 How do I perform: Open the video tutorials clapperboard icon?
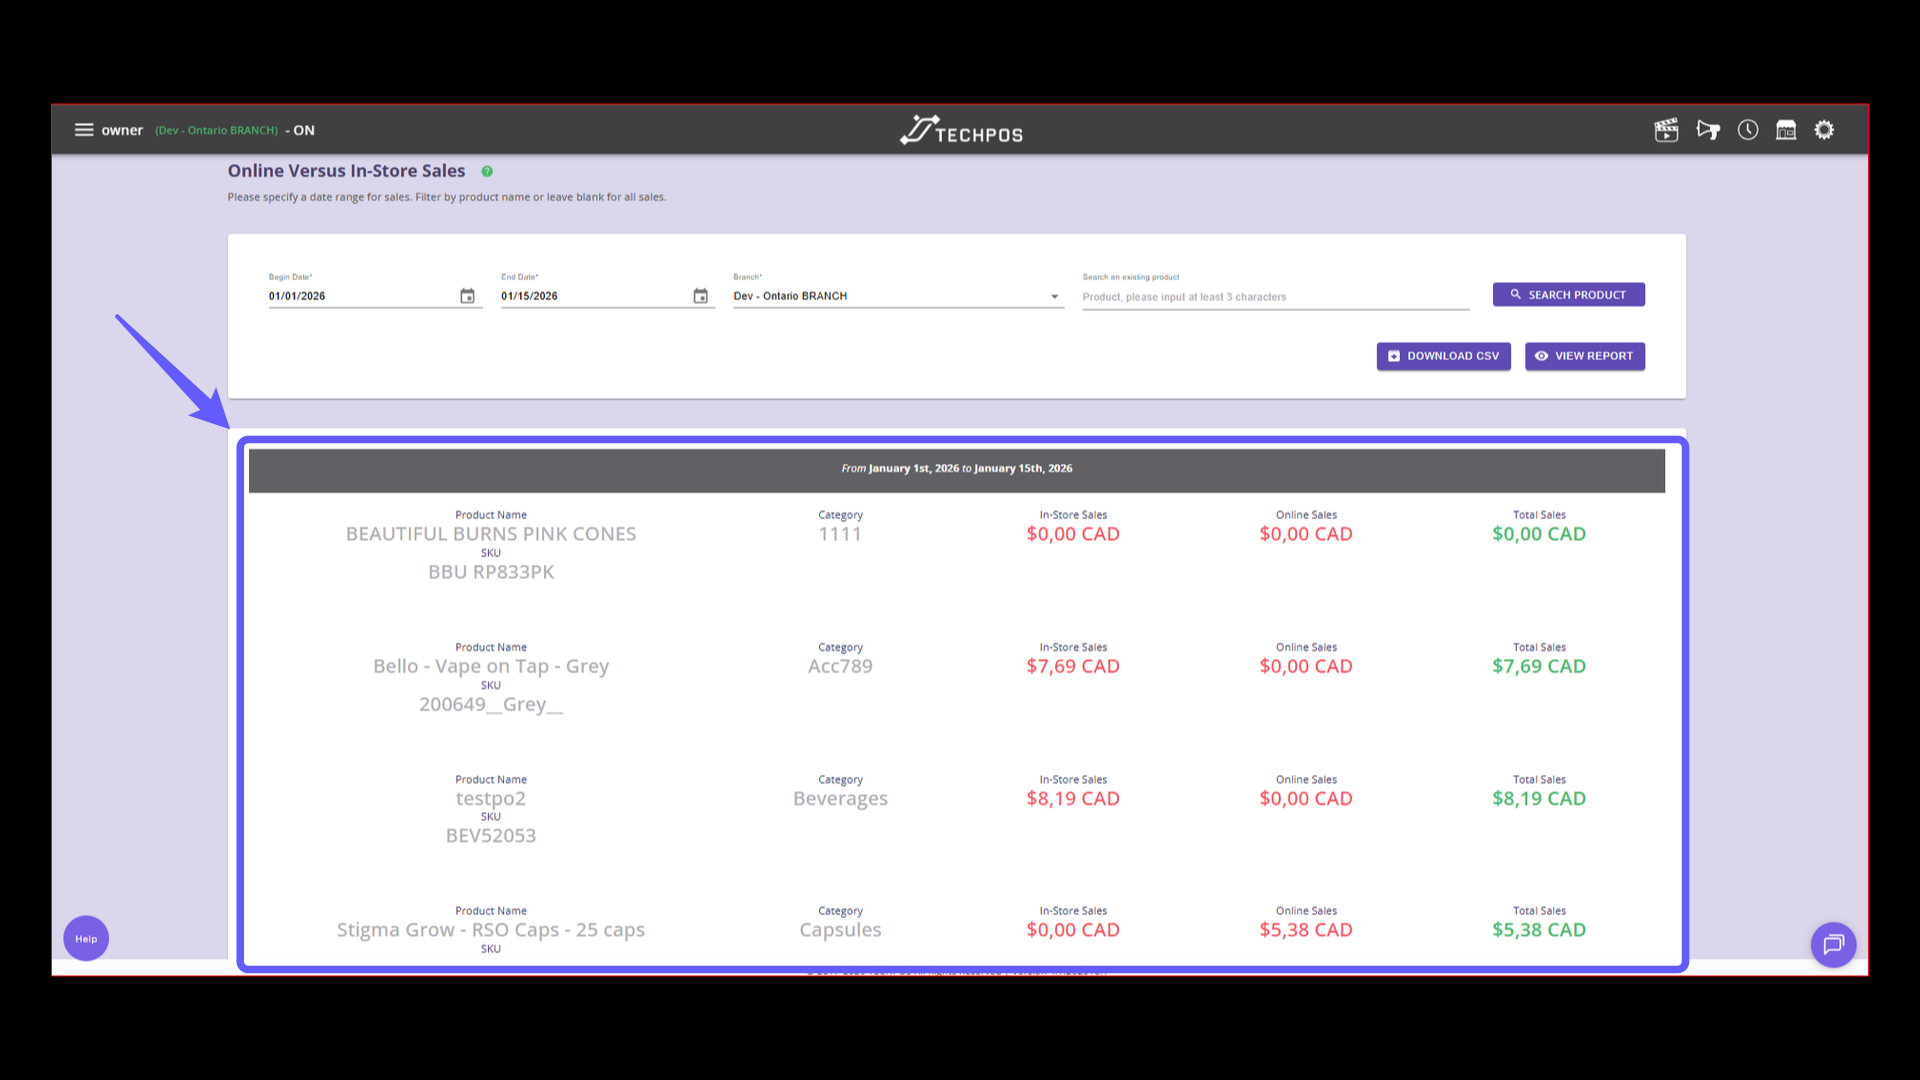coord(1666,130)
